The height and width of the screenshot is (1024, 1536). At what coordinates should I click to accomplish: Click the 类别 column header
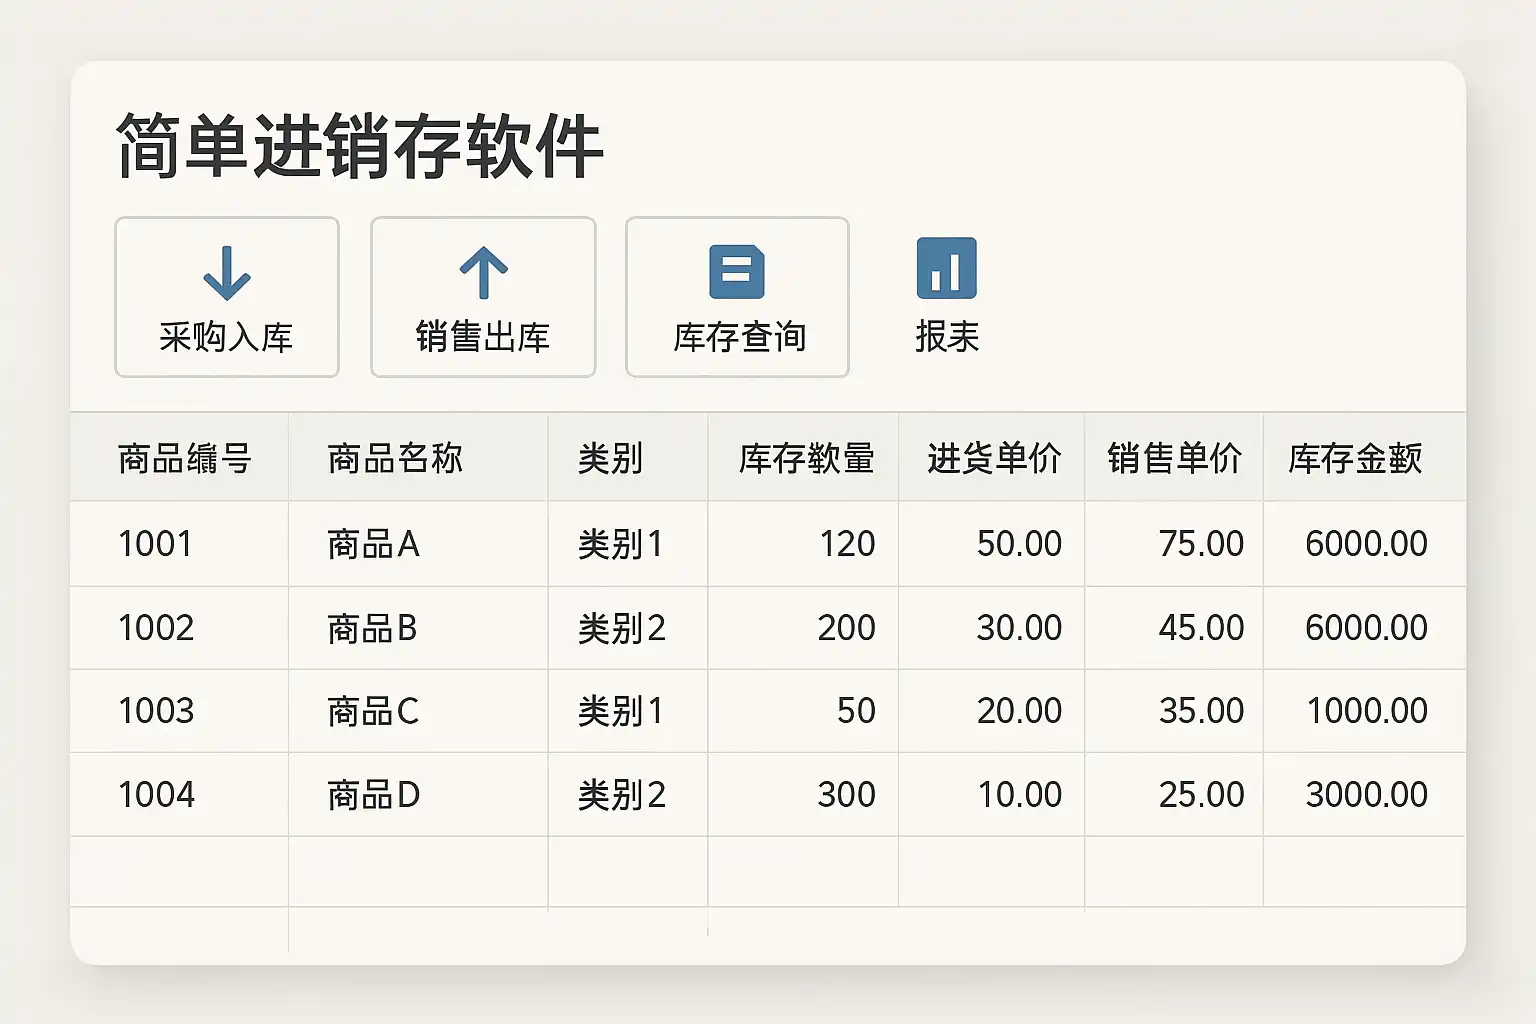point(610,459)
